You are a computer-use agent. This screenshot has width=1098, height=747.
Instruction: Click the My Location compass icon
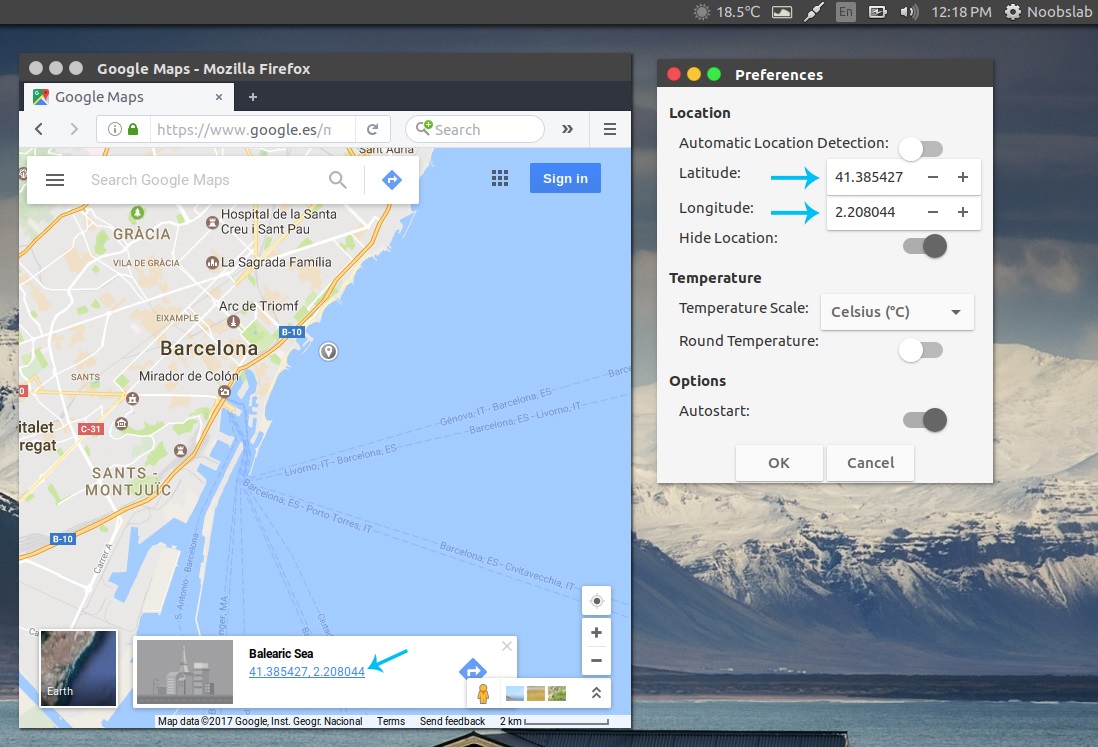pos(596,600)
